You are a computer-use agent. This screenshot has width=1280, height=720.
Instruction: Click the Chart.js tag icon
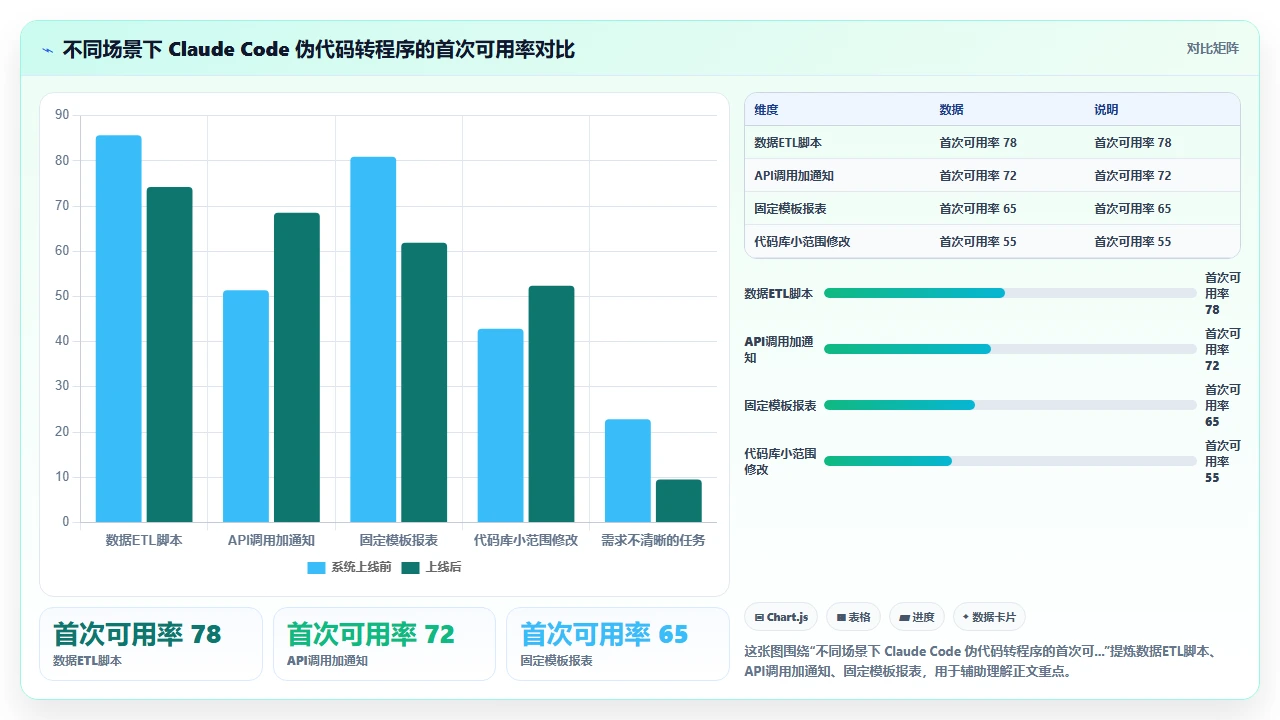[760, 618]
